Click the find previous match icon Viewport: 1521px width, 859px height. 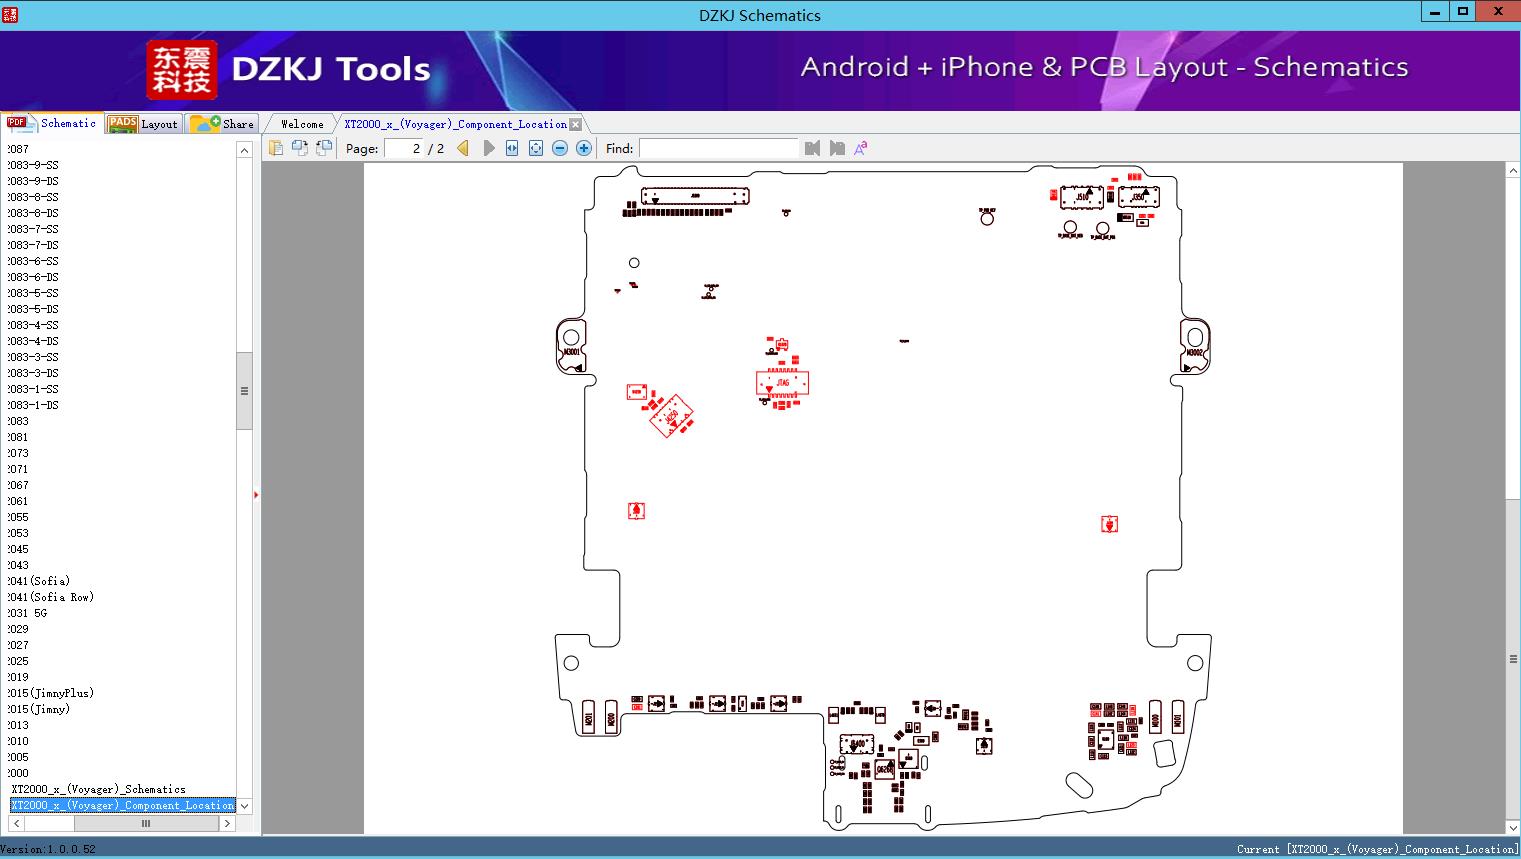pos(812,148)
